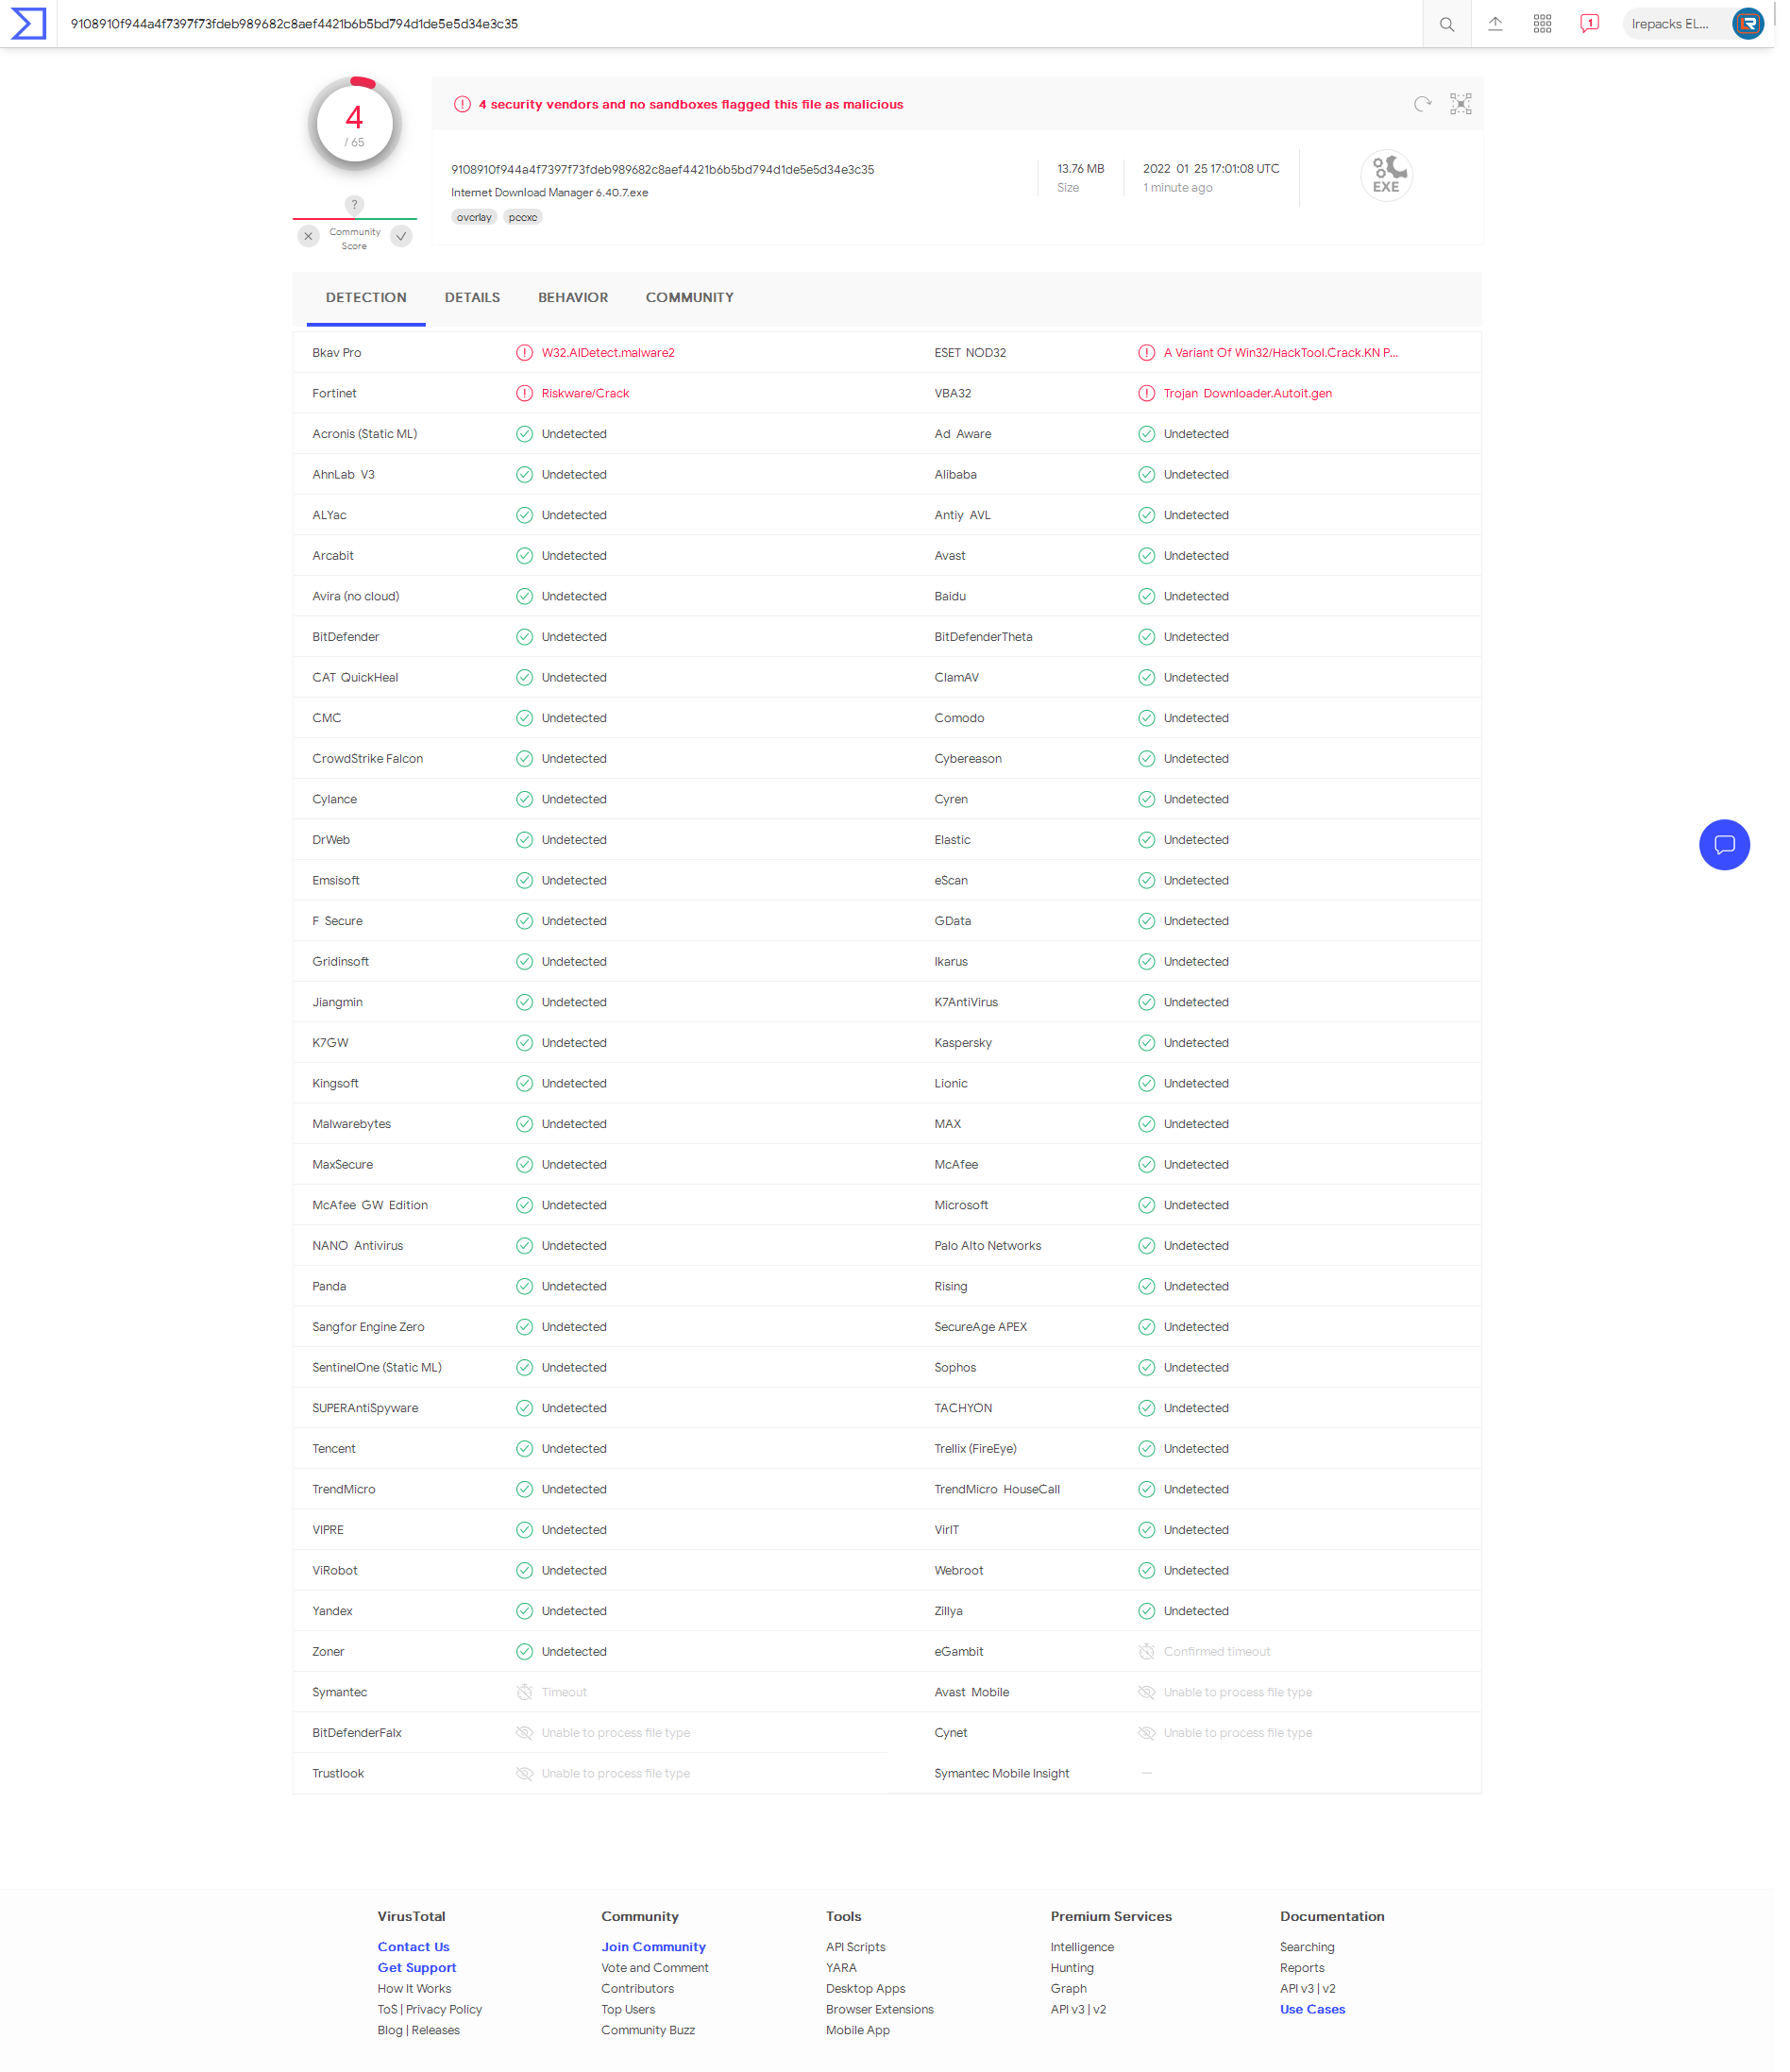Open the COMMUNITY tab
1790x2072 pixels.
689,298
